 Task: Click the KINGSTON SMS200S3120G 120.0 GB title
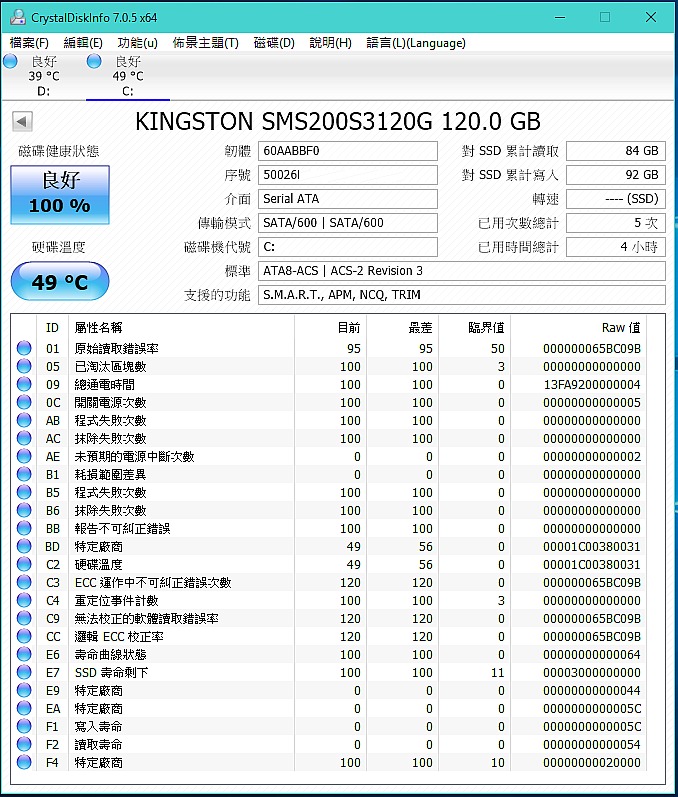[x=337, y=121]
